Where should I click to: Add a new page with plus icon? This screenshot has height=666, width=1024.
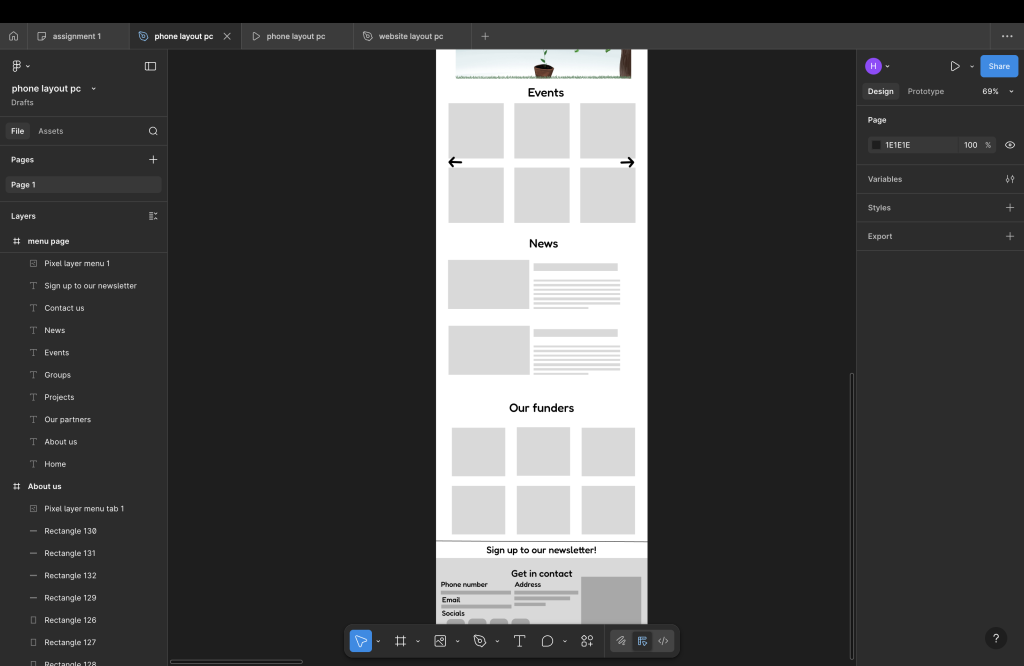coord(153,159)
